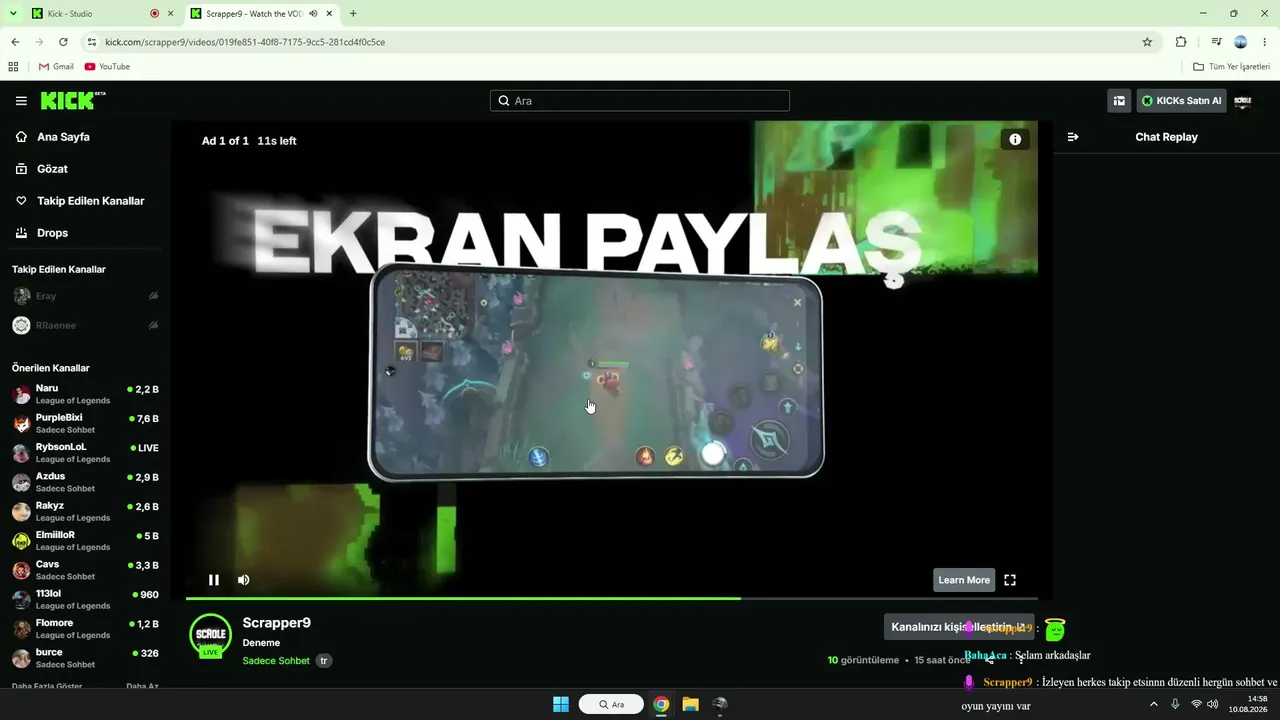Enter fullscreen on the video player
The image size is (1280, 720).
point(1010,580)
